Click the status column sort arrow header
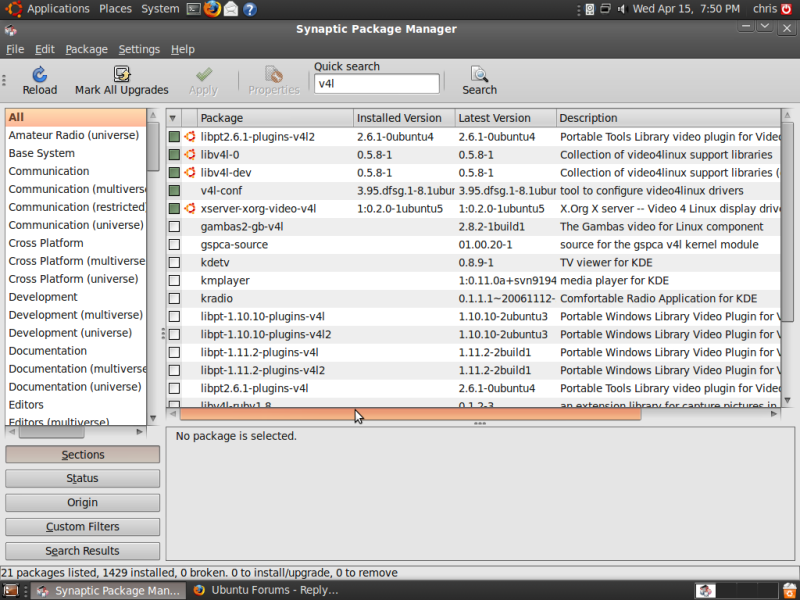 tap(173, 118)
